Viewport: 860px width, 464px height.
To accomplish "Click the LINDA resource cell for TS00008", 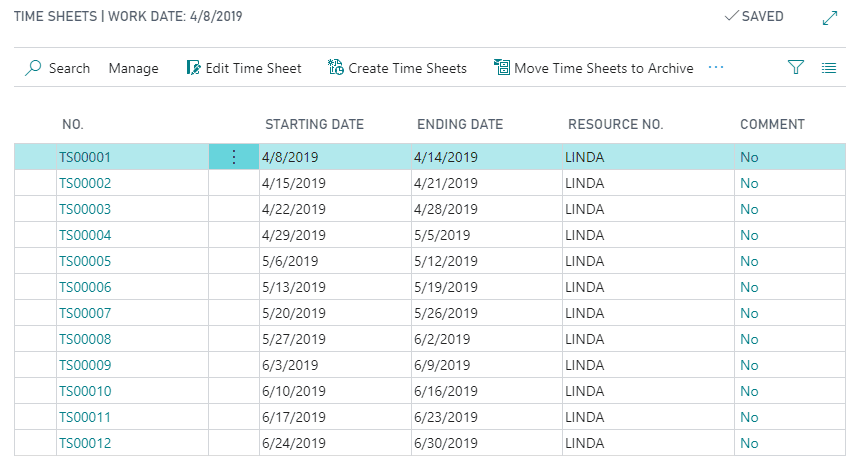I will pos(584,339).
